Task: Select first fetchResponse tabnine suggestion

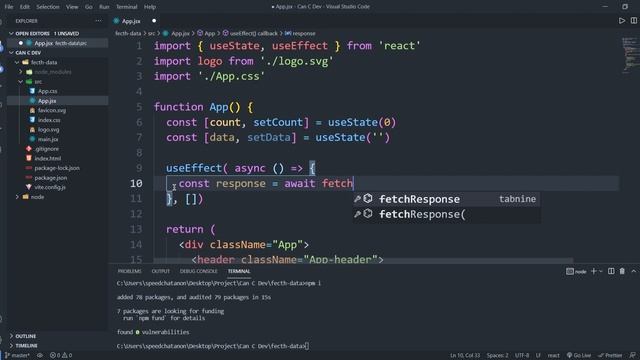Action: pyautogui.click(x=447, y=199)
